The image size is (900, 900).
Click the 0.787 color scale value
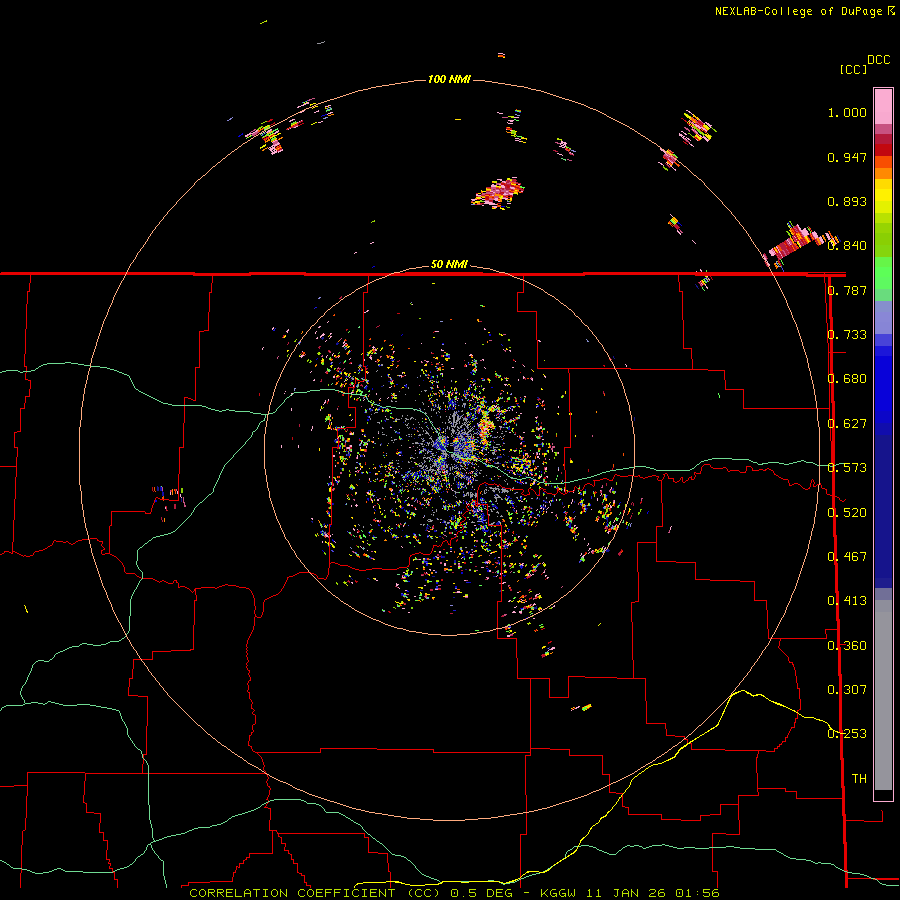pyautogui.click(x=847, y=290)
